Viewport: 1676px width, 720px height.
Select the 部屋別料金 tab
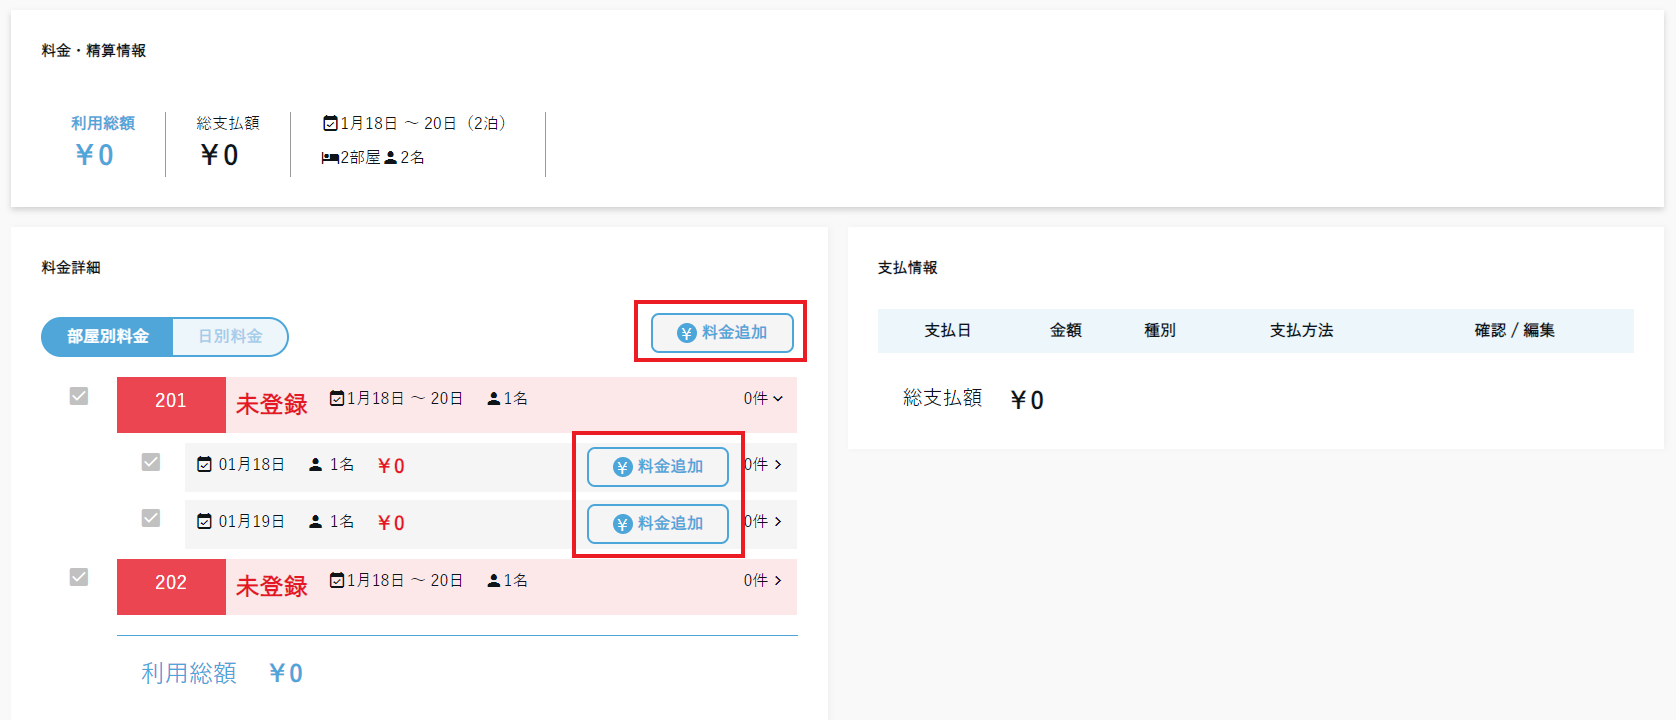pyautogui.click(x=108, y=337)
